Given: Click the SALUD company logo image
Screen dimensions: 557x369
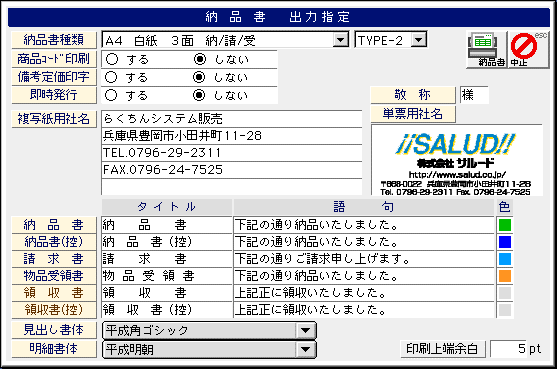Looking at the screenshot, I should [456, 160].
